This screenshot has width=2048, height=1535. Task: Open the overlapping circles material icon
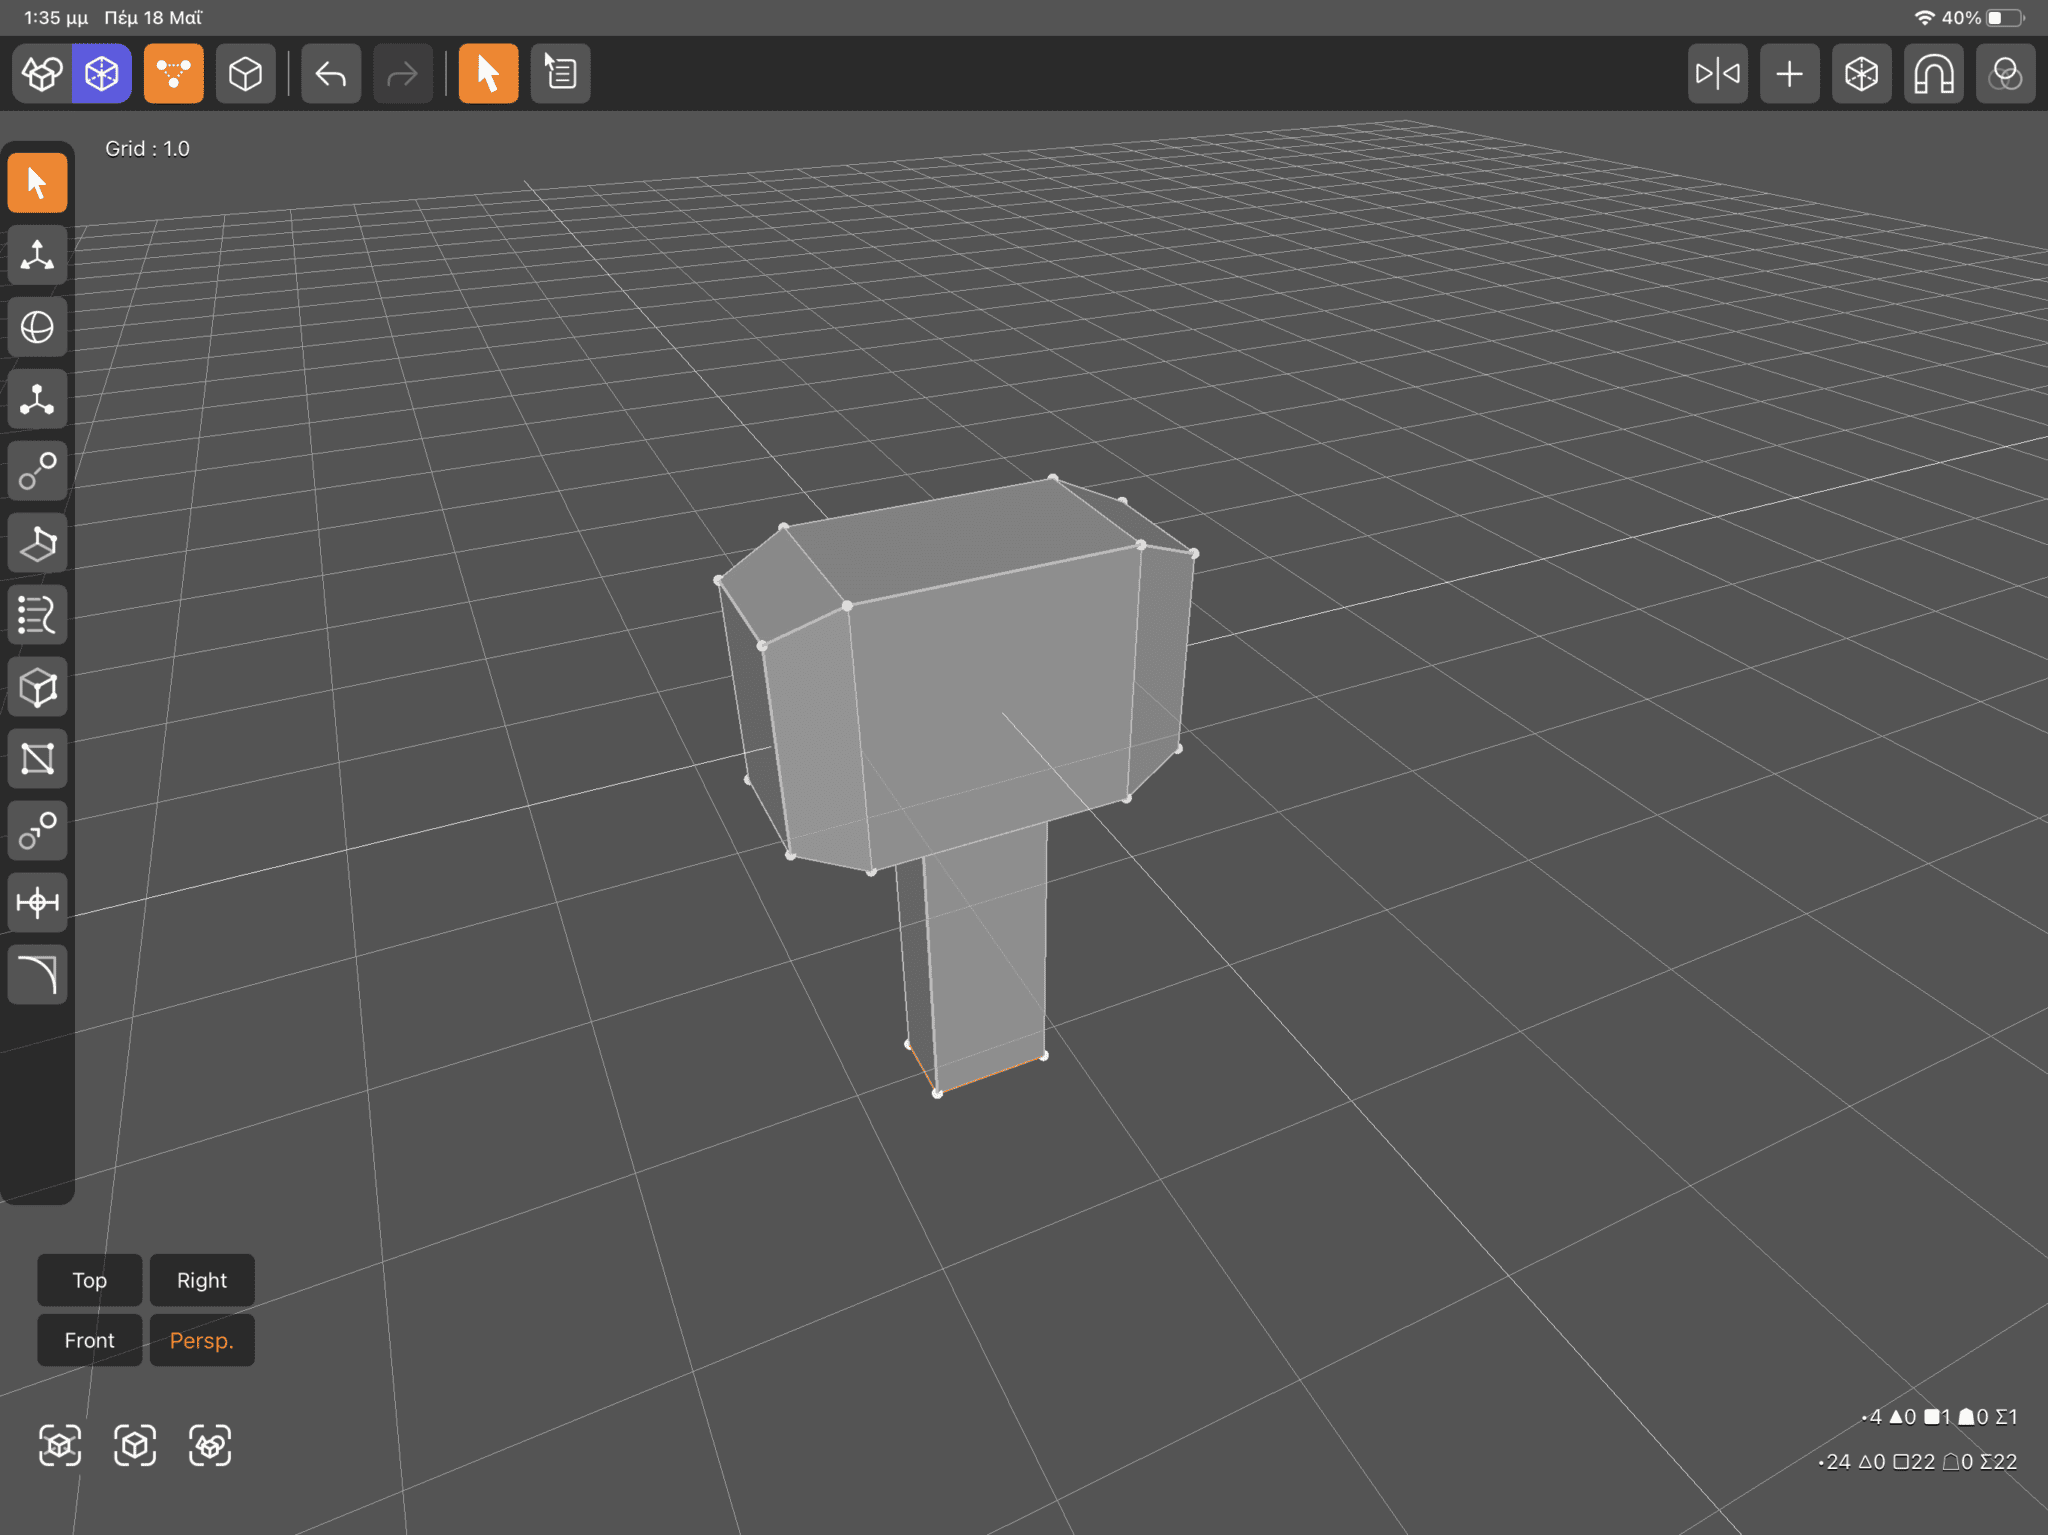pyautogui.click(x=2006, y=74)
